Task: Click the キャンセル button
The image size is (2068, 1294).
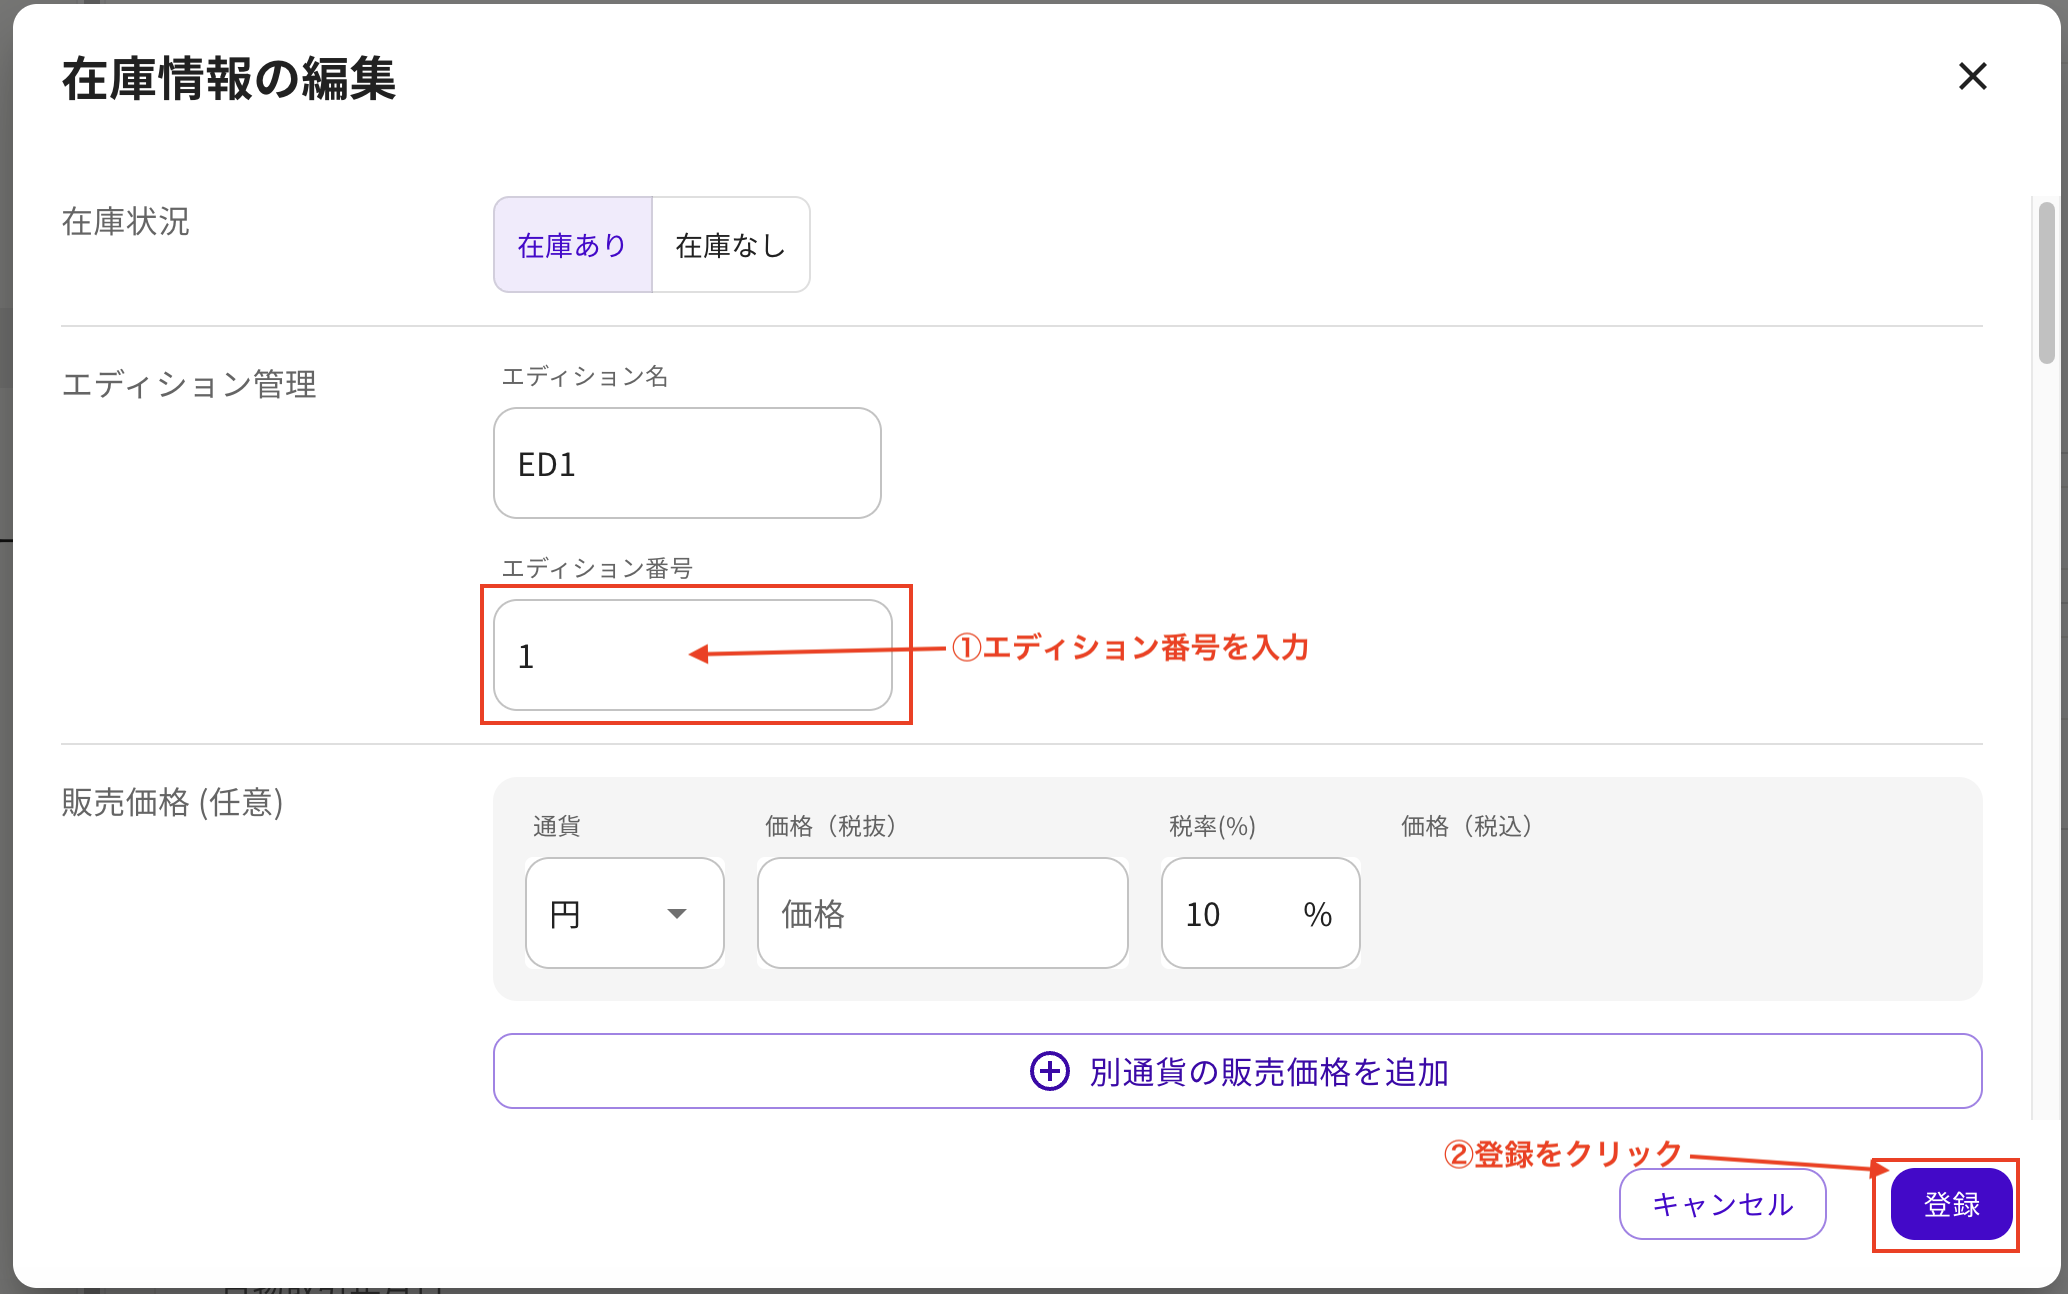Action: tap(1722, 1204)
